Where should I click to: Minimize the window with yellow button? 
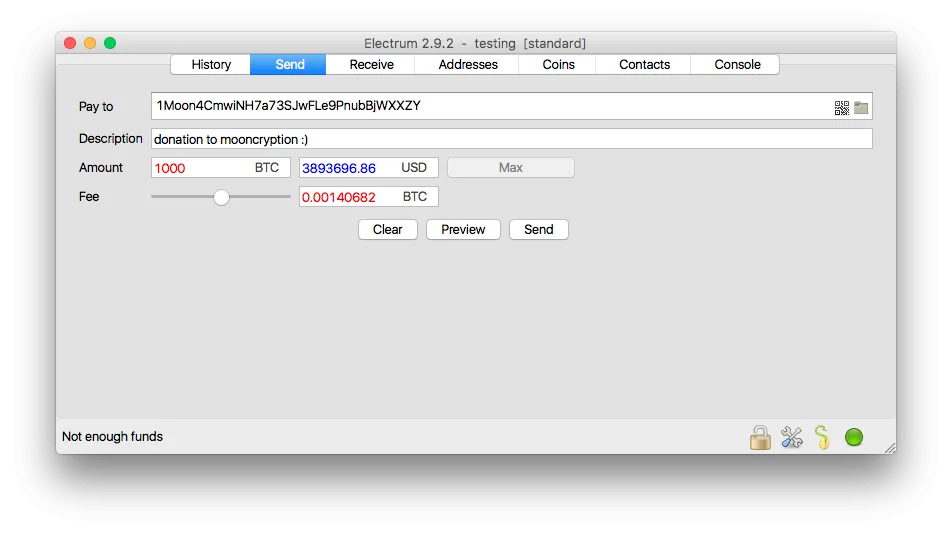(90, 43)
